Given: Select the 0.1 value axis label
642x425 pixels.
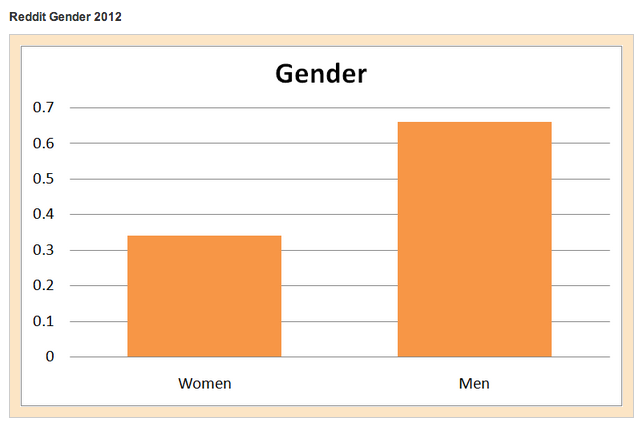Looking at the screenshot, I should pyautogui.click(x=44, y=321).
